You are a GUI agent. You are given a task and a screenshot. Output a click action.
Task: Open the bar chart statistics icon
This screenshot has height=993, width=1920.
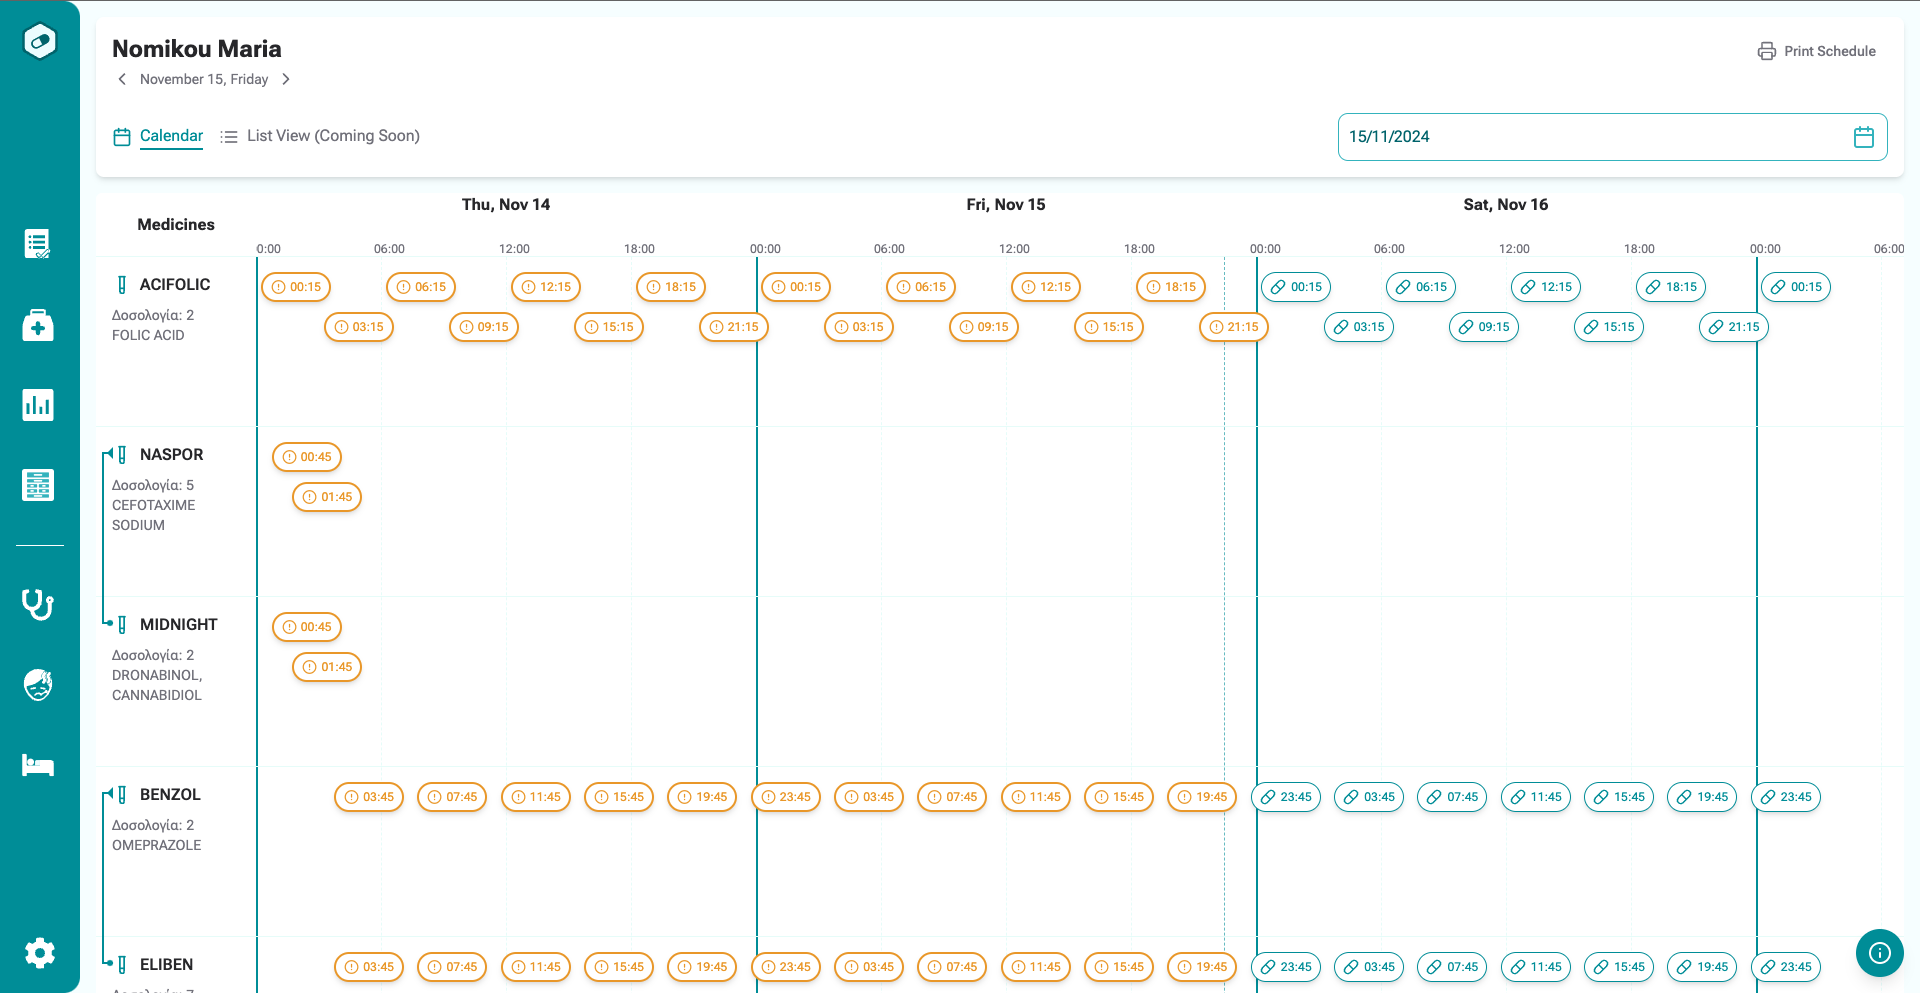click(38, 405)
